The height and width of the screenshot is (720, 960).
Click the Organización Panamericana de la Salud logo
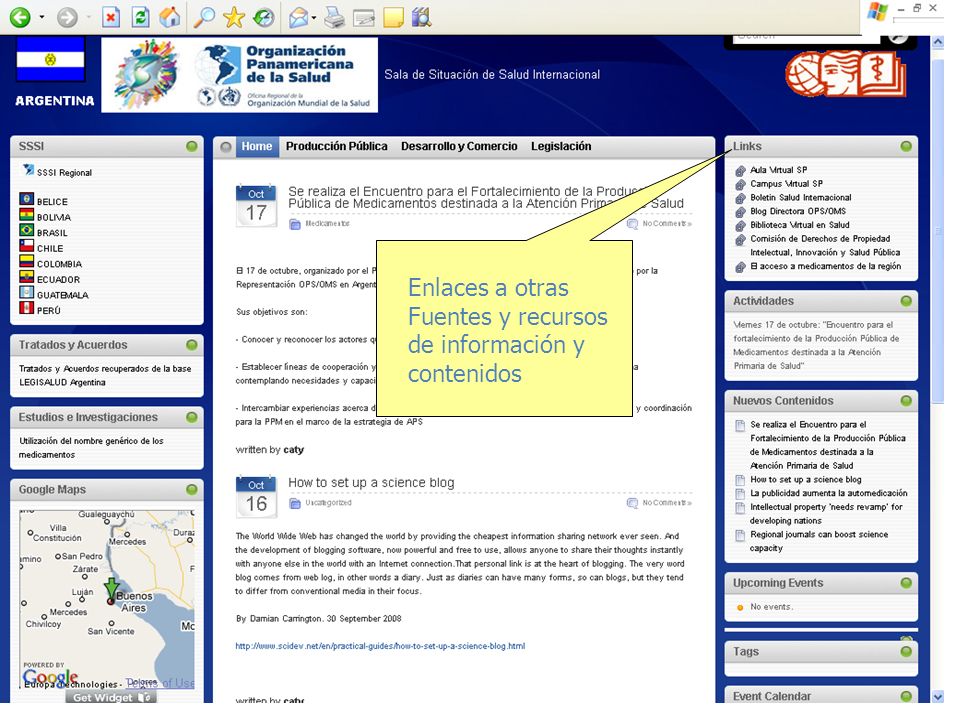(239, 75)
